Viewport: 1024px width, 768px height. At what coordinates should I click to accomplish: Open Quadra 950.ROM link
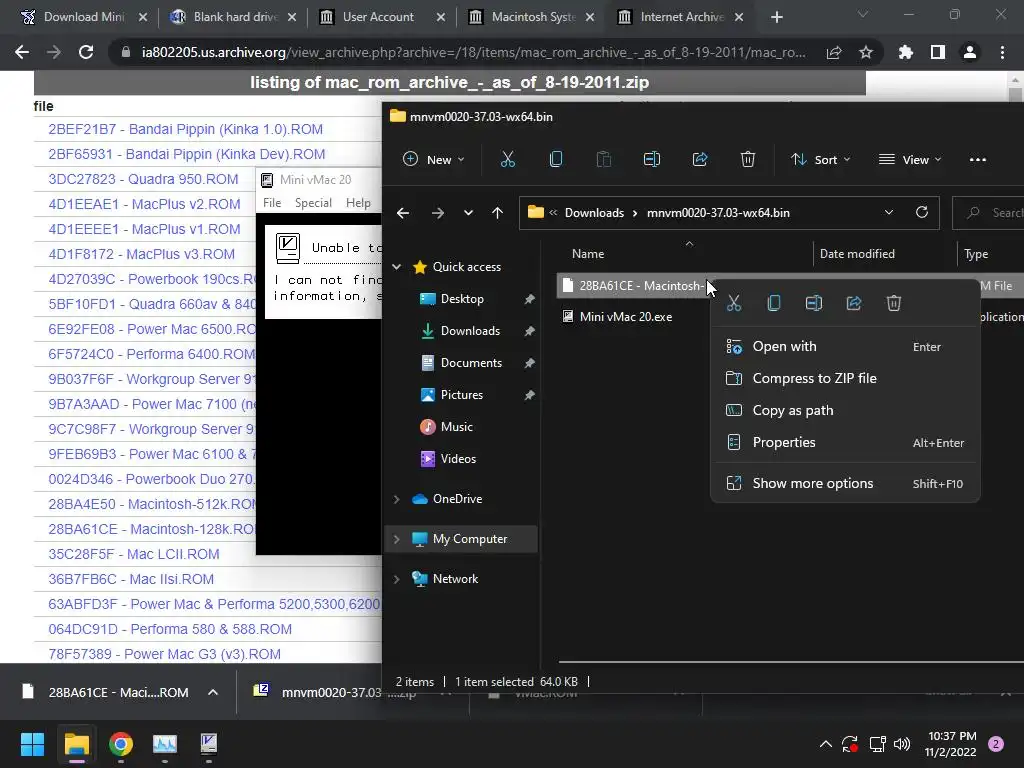point(143,180)
